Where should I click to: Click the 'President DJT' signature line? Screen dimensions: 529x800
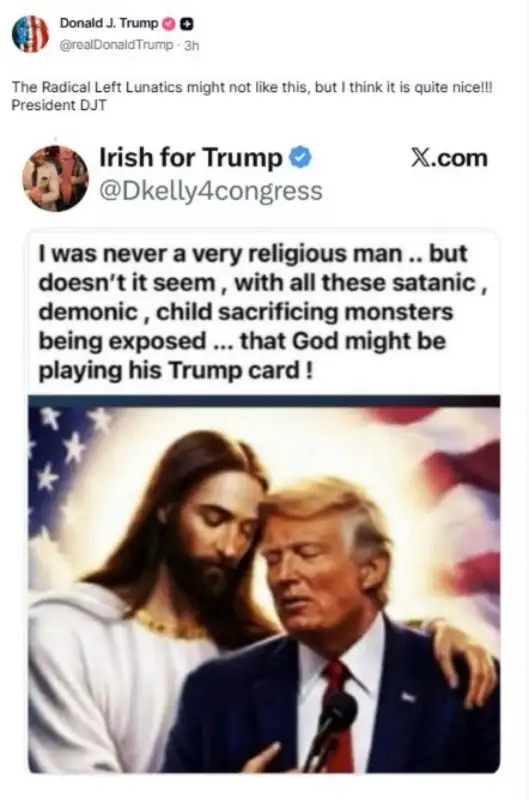pyautogui.click(x=59, y=106)
